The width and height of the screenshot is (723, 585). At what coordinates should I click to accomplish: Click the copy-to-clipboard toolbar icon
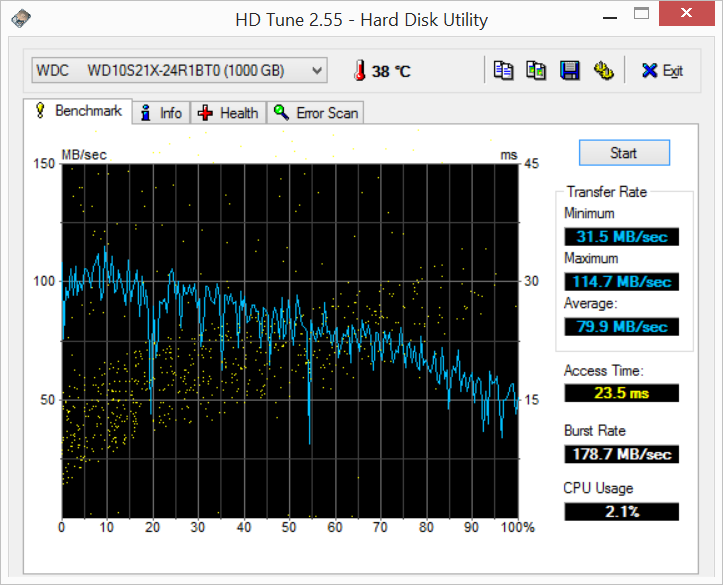coord(504,71)
